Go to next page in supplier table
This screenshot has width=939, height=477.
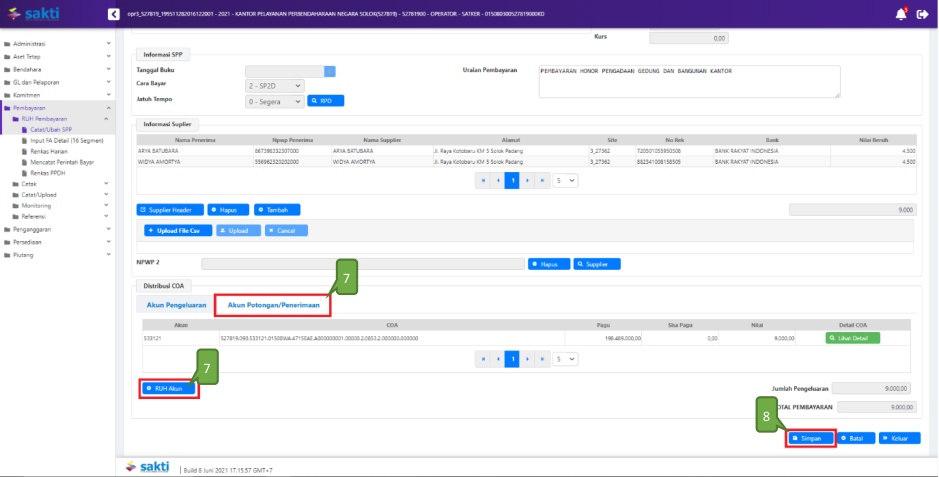click(x=527, y=181)
